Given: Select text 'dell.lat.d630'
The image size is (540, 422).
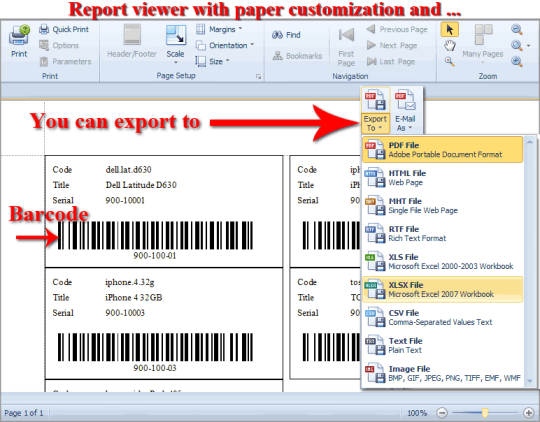Looking at the screenshot, I should pyautogui.click(x=128, y=169).
